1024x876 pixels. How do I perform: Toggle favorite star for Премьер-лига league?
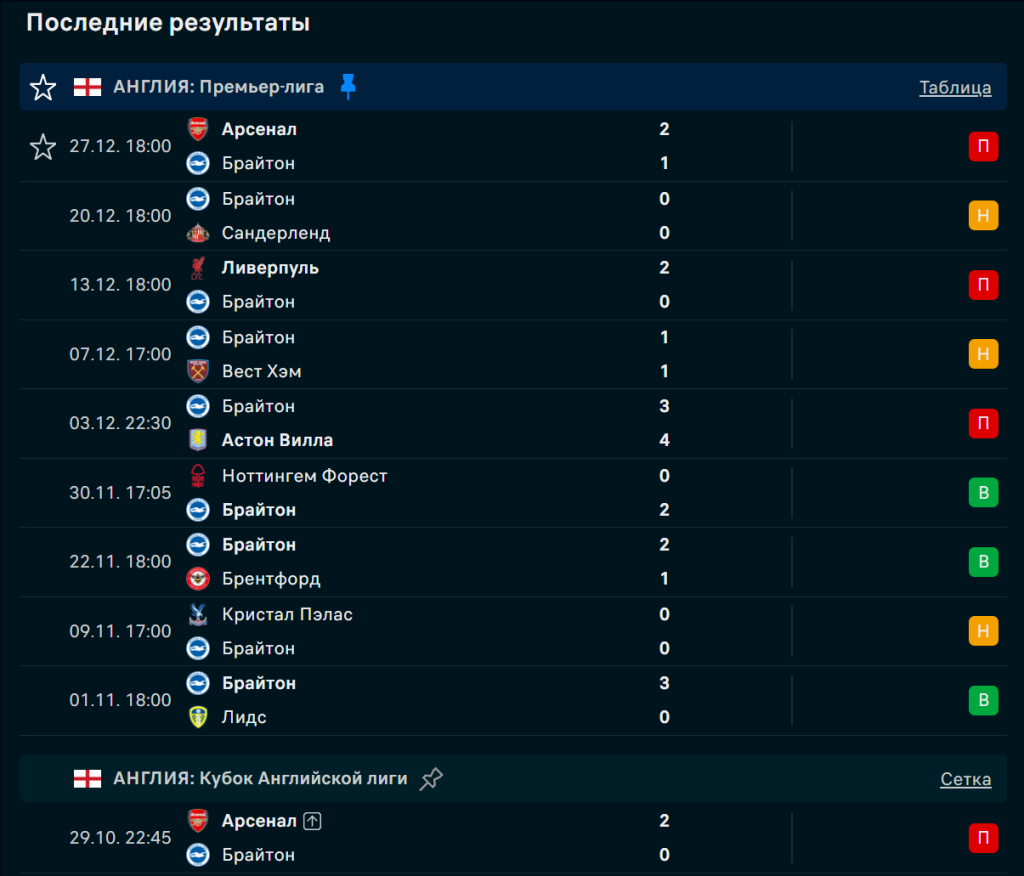pyautogui.click(x=43, y=88)
